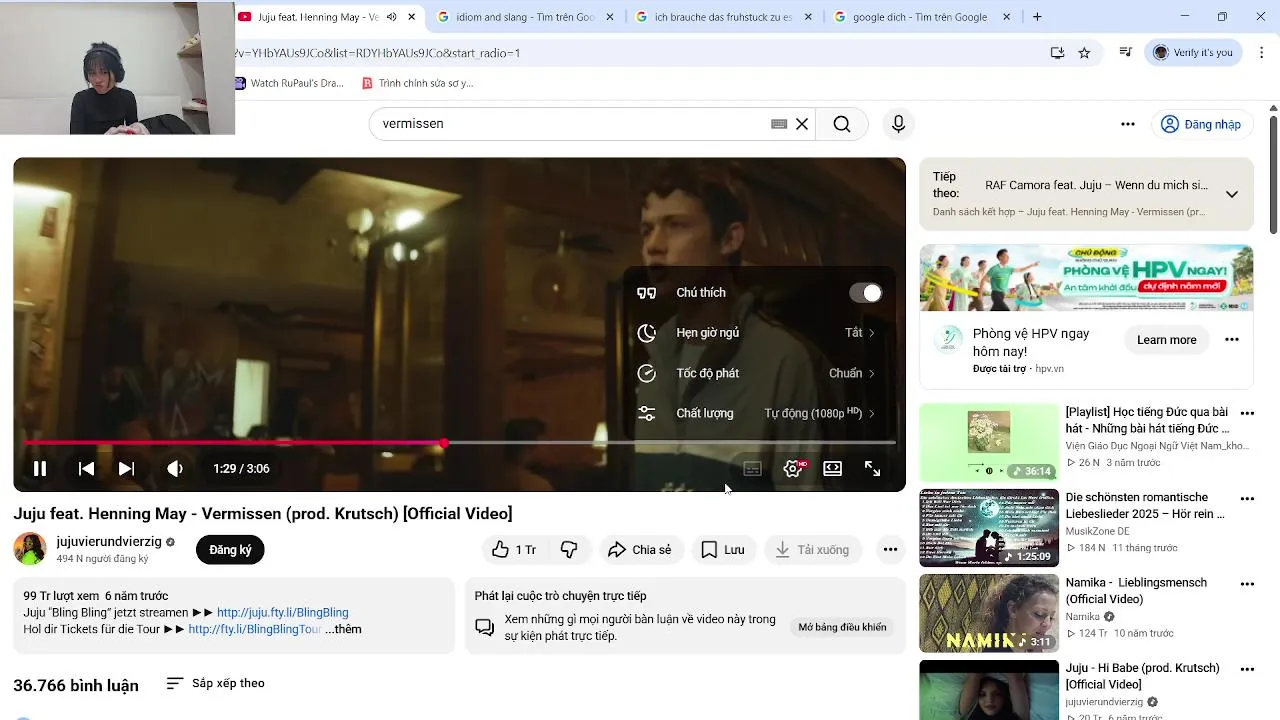Open Trình chính sửa sơ y... bookmark
1280x720 pixels.
[x=418, y=83]
